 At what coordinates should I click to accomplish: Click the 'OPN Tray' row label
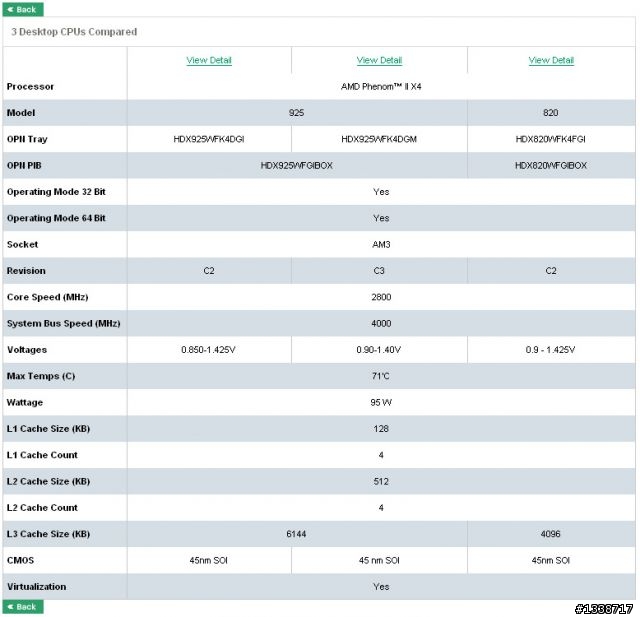click(27, 139)
